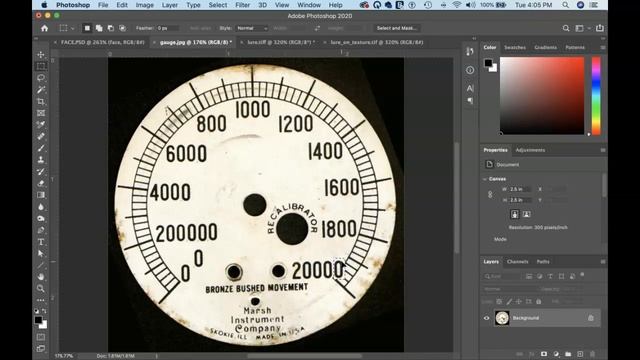The width and height of the screenshot is (640, 360).
Task: Enable Add to selection mode
Action: coord(99,28)
